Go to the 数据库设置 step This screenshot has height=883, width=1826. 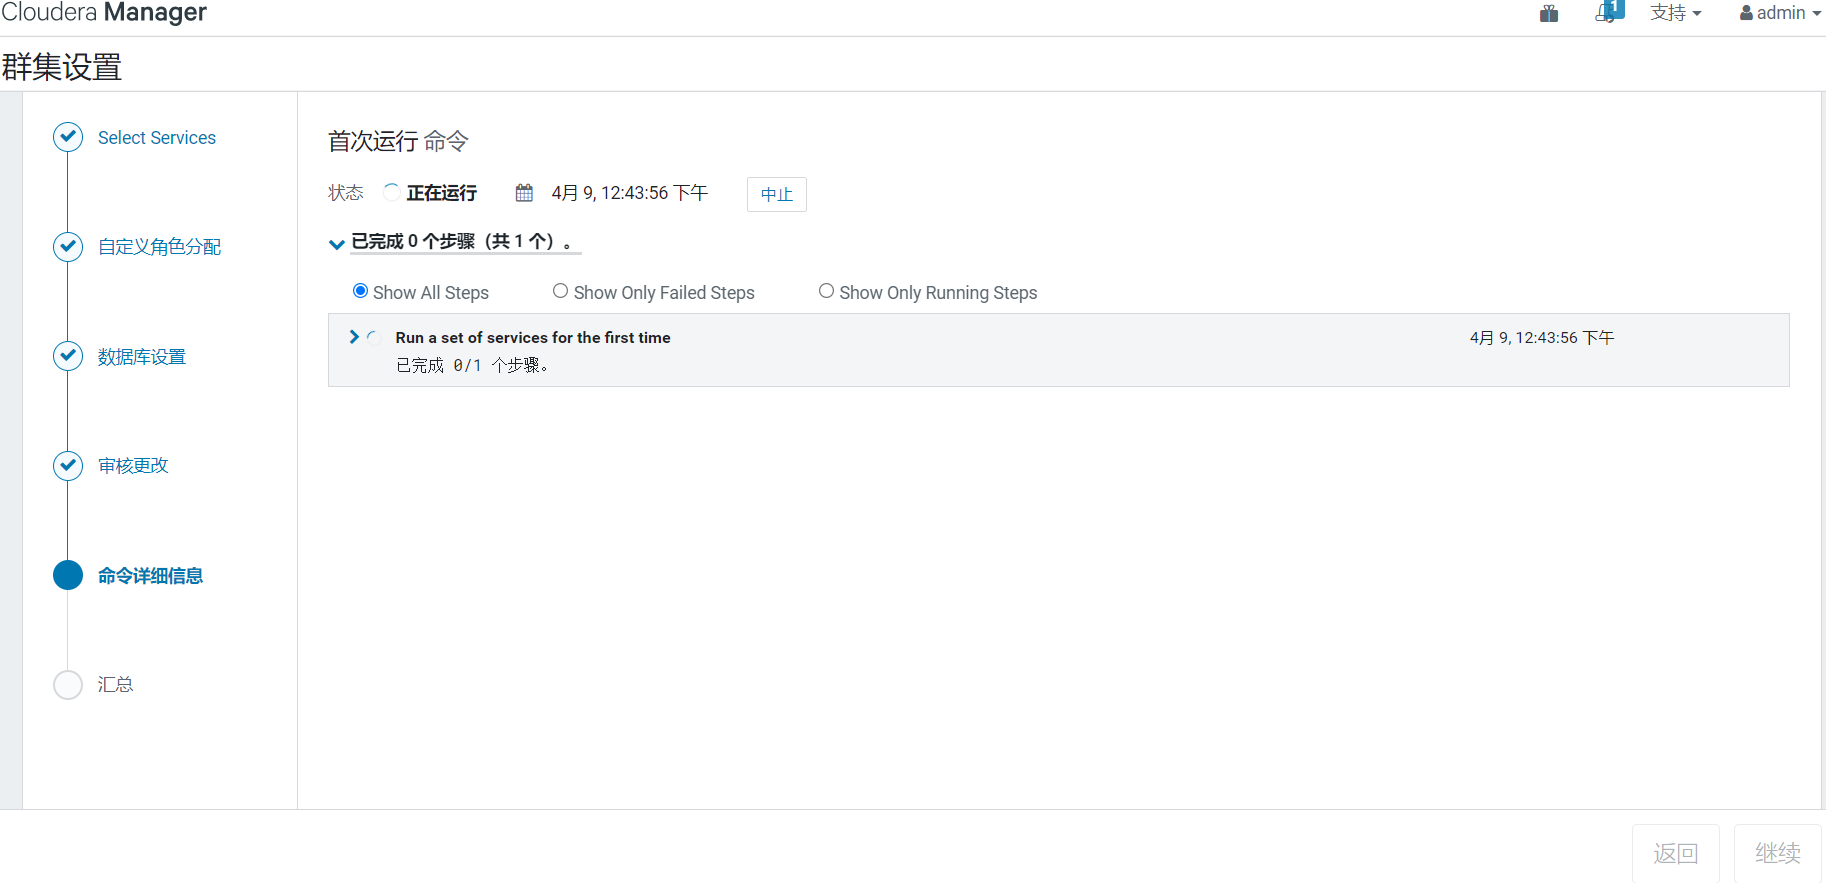click(x=142, y=357)
